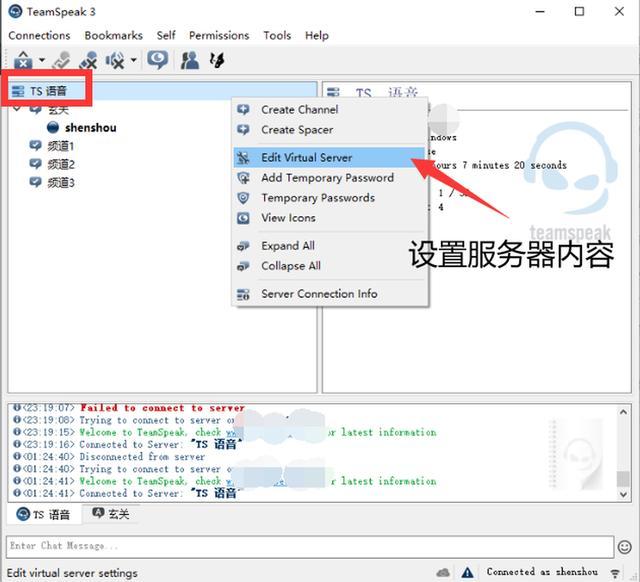The height and width of the screenshot is (582, 640).
Task: Choose Add Temporary Password menu entry
Action: point(330,178)
